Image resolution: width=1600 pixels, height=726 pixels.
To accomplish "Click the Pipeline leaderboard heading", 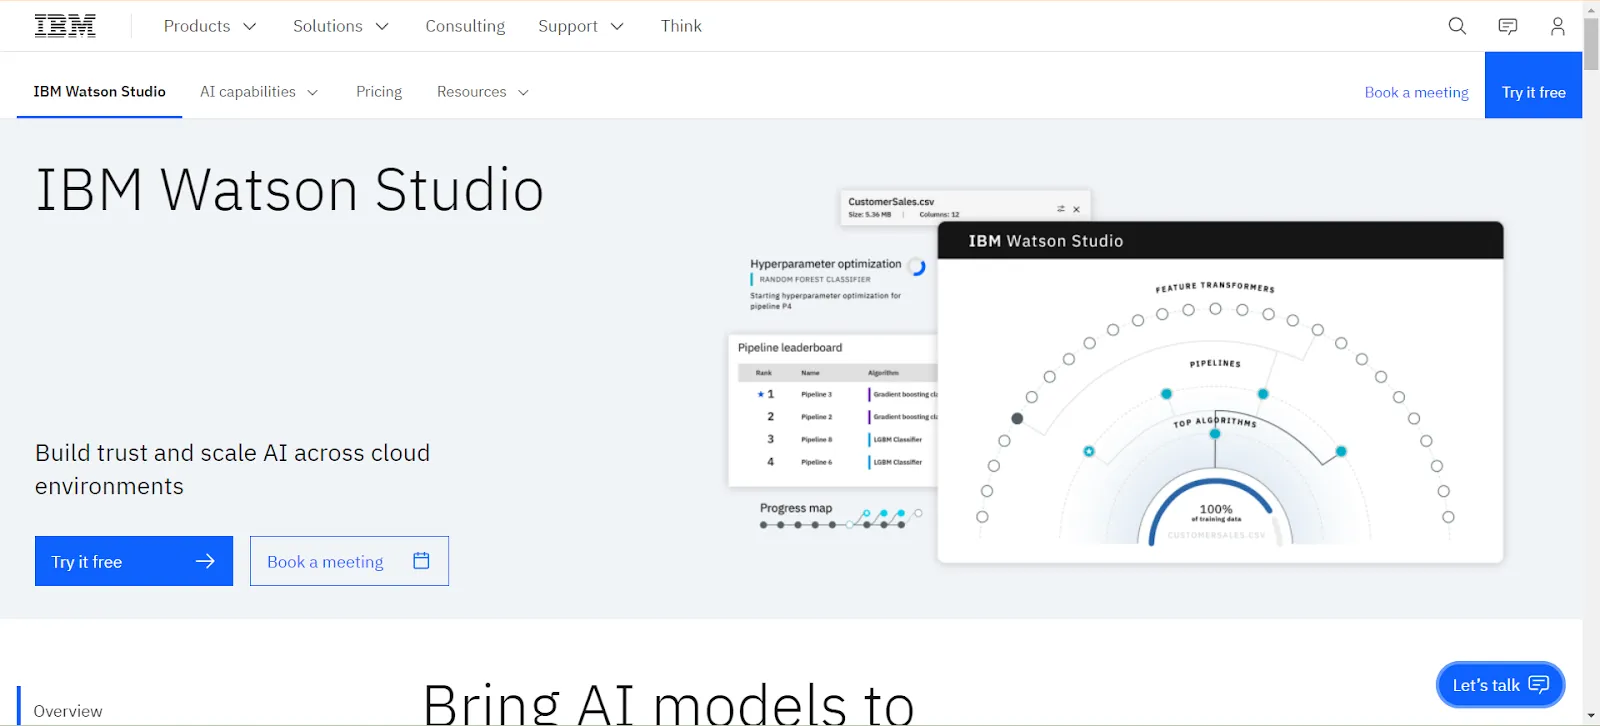I will point(790,348).
